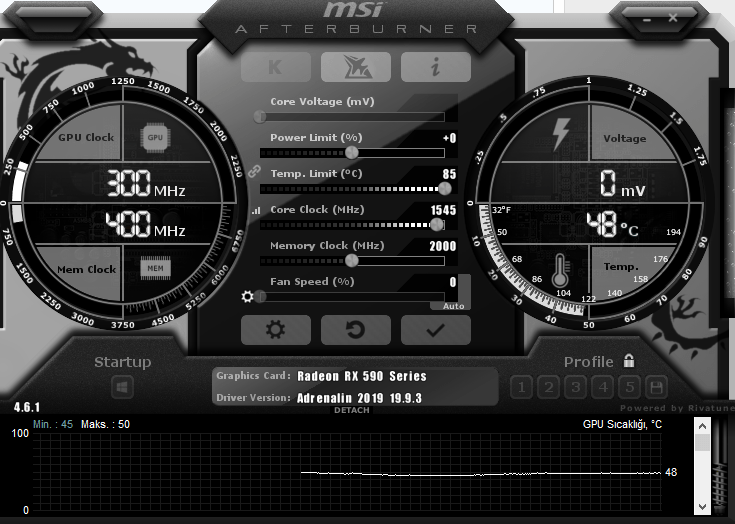This screenshot has height=524, width=735.
Task: Click the 300 MHz GPU clock readout
Action: [x=146, y=183]
